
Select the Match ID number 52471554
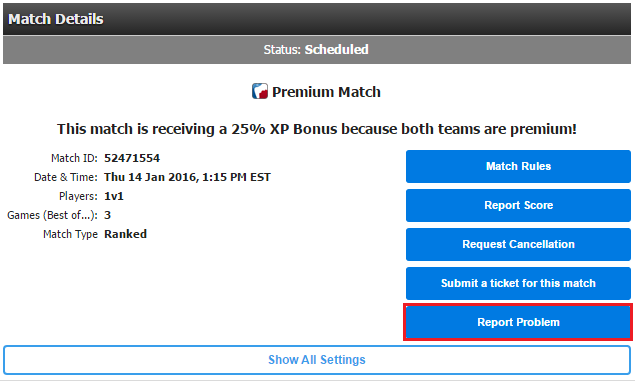pos(132,158)
